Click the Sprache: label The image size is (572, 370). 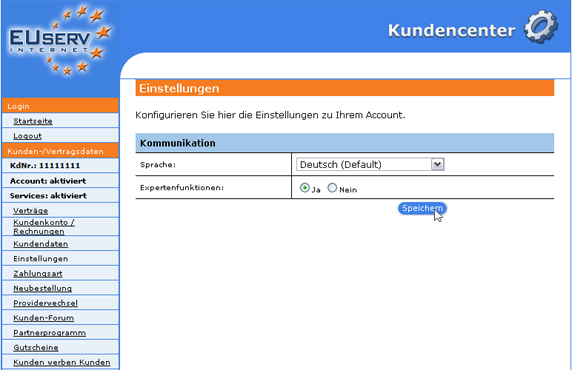[x=158, y=165]
